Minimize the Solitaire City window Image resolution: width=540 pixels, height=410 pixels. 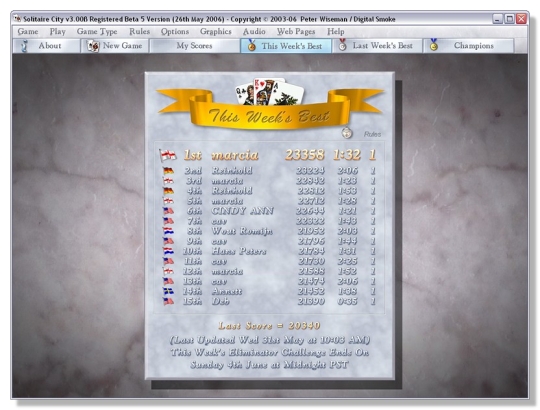(x=497, y=19)
